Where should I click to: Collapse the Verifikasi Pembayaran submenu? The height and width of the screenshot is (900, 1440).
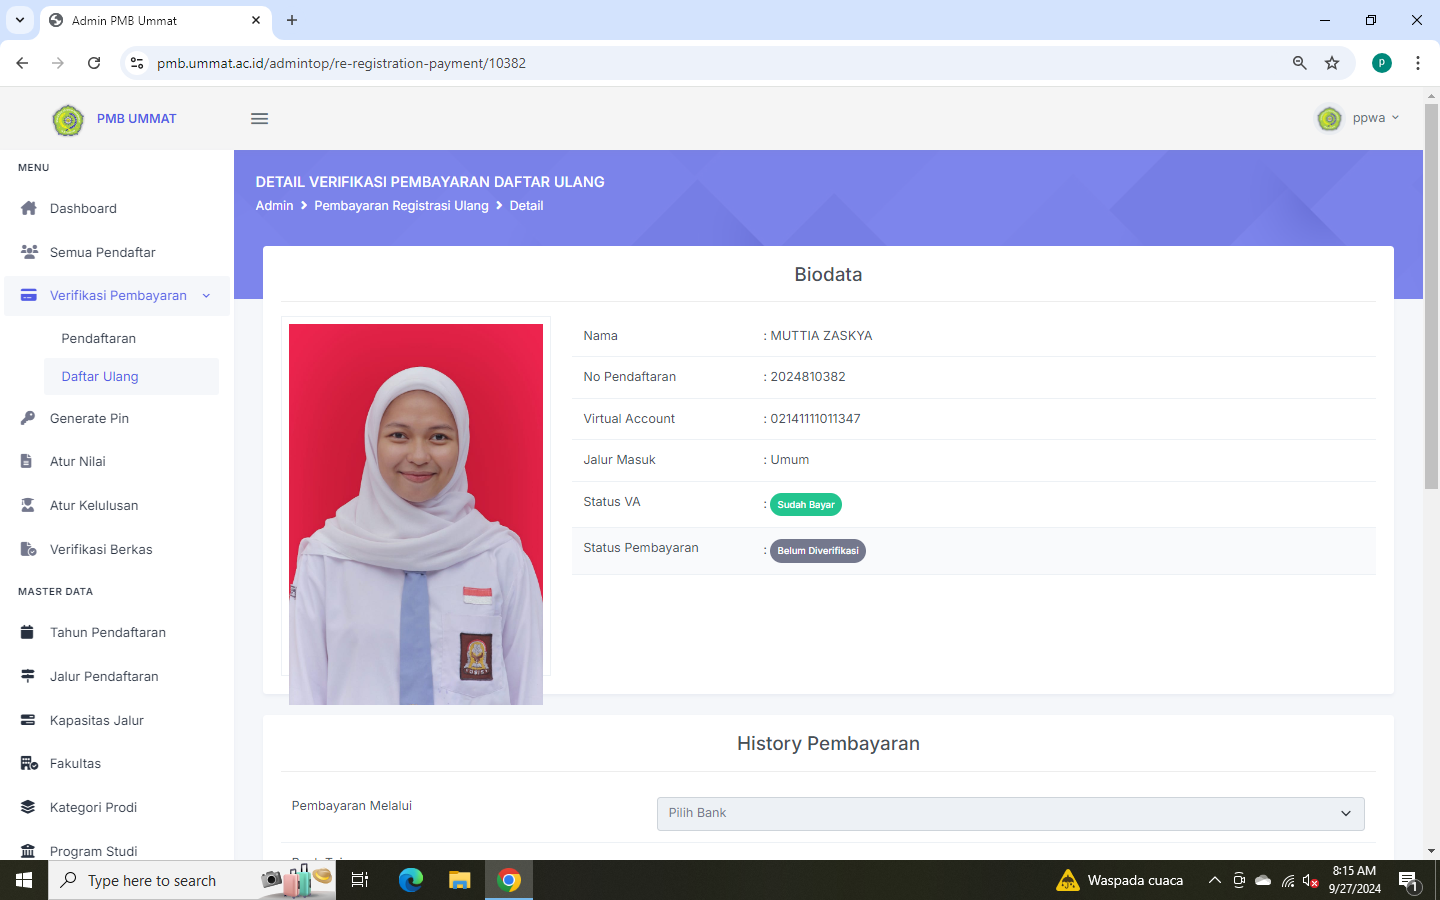(x=206, y=295)
